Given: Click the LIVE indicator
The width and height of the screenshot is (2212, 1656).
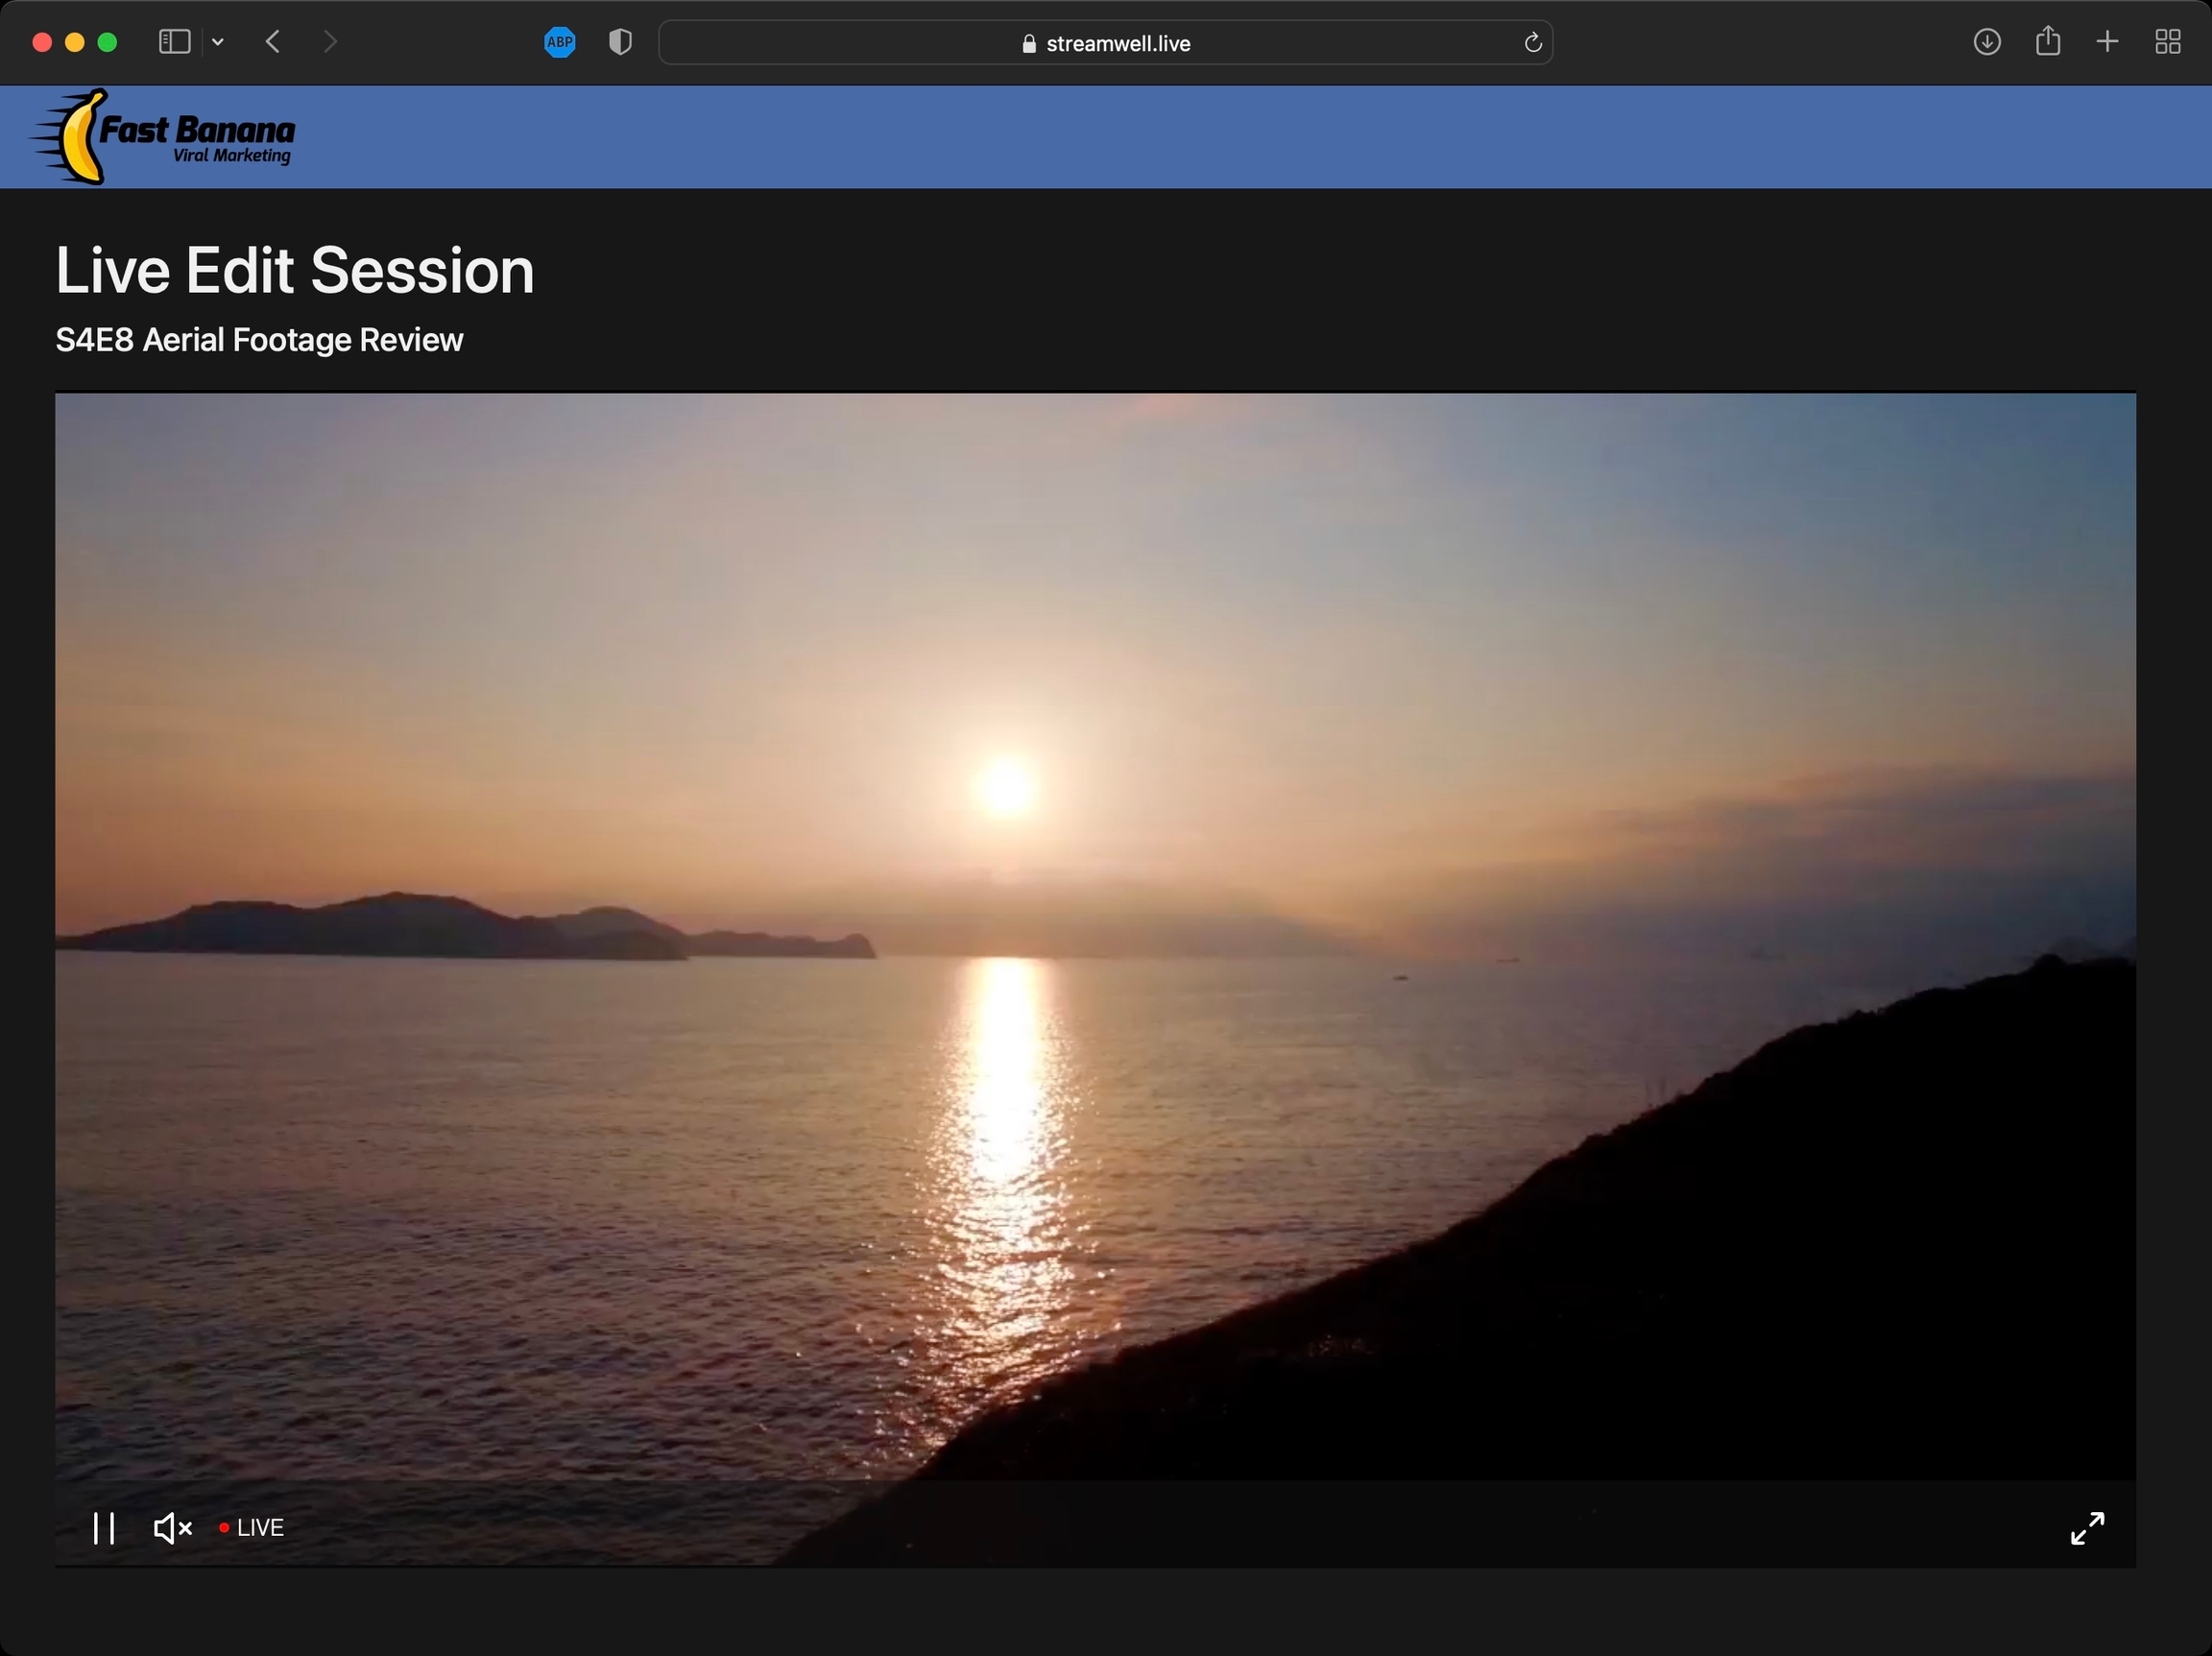Looking at the screenshot, I should coord(252,1528).
